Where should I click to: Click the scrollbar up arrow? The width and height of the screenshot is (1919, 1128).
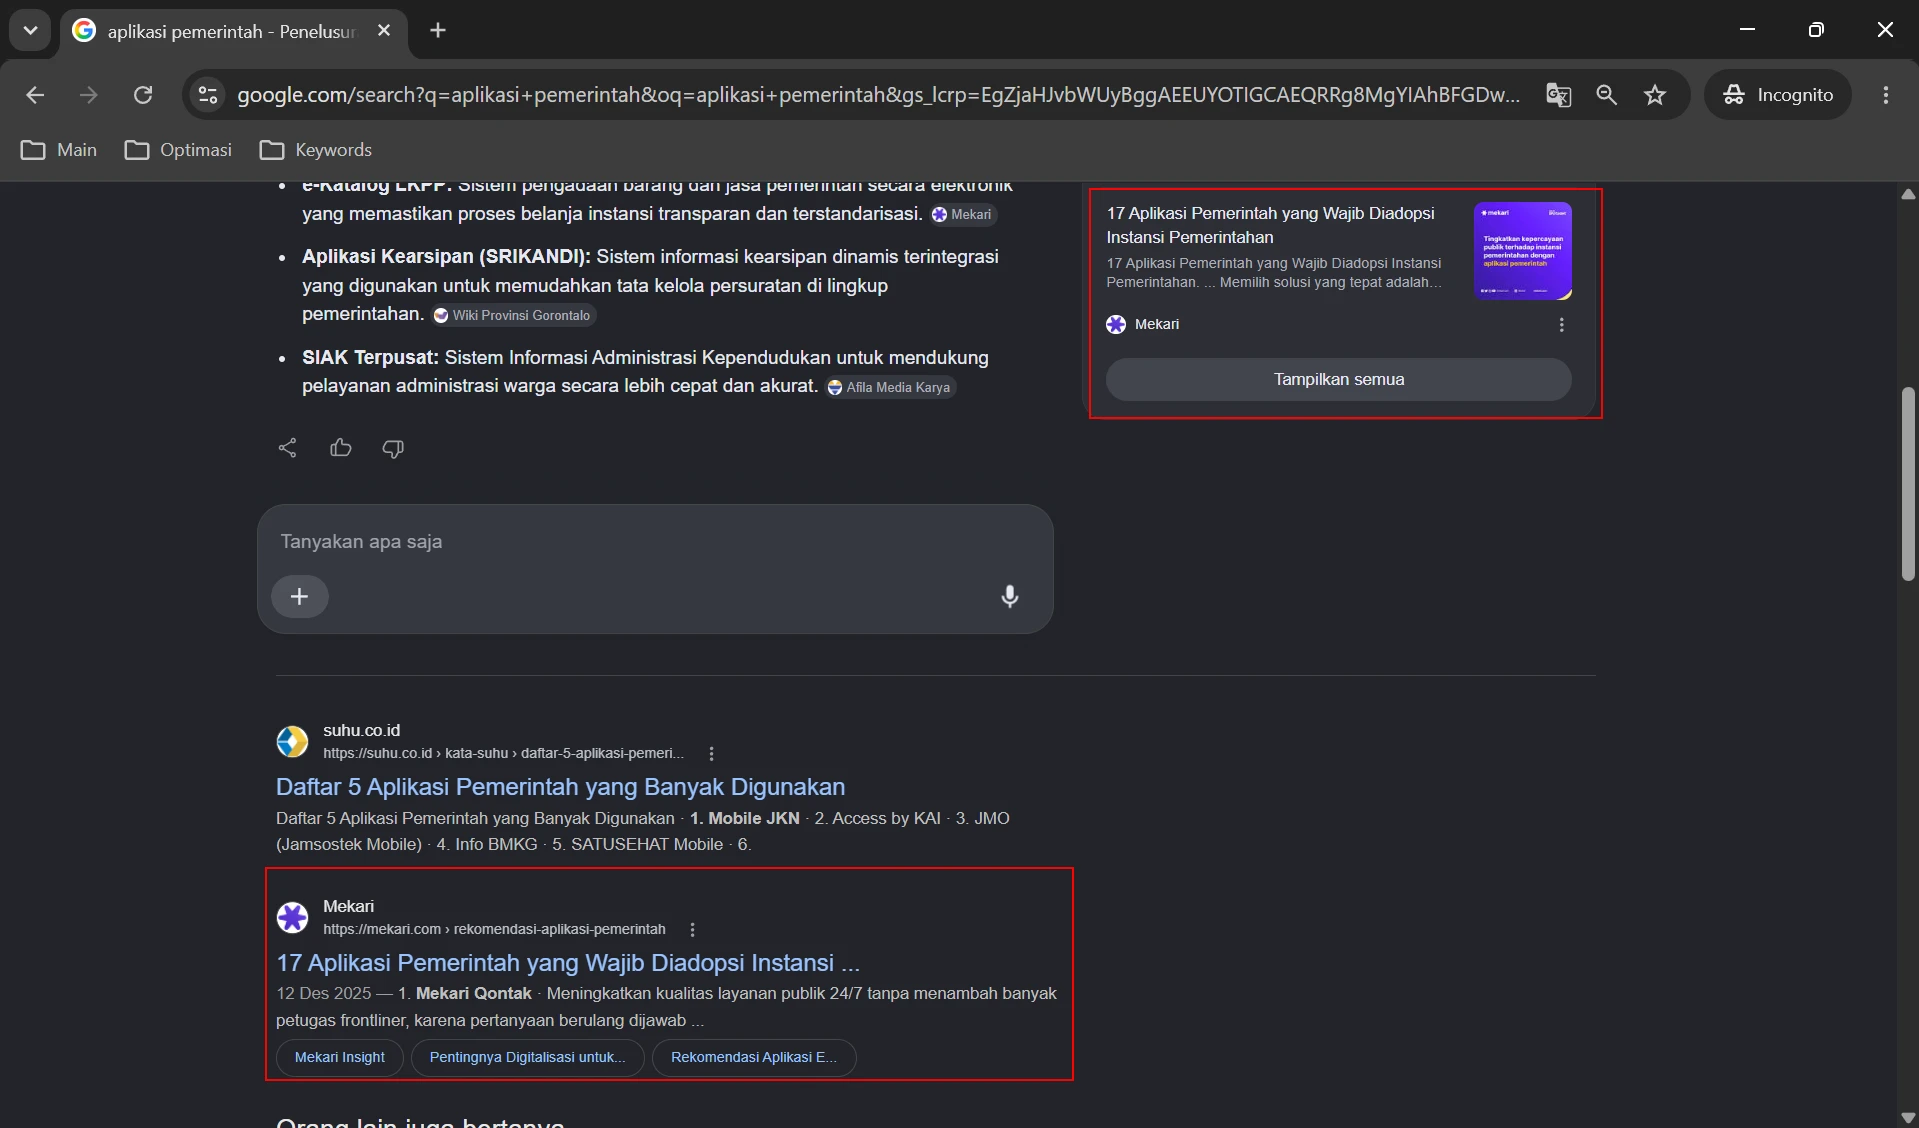1908,194
